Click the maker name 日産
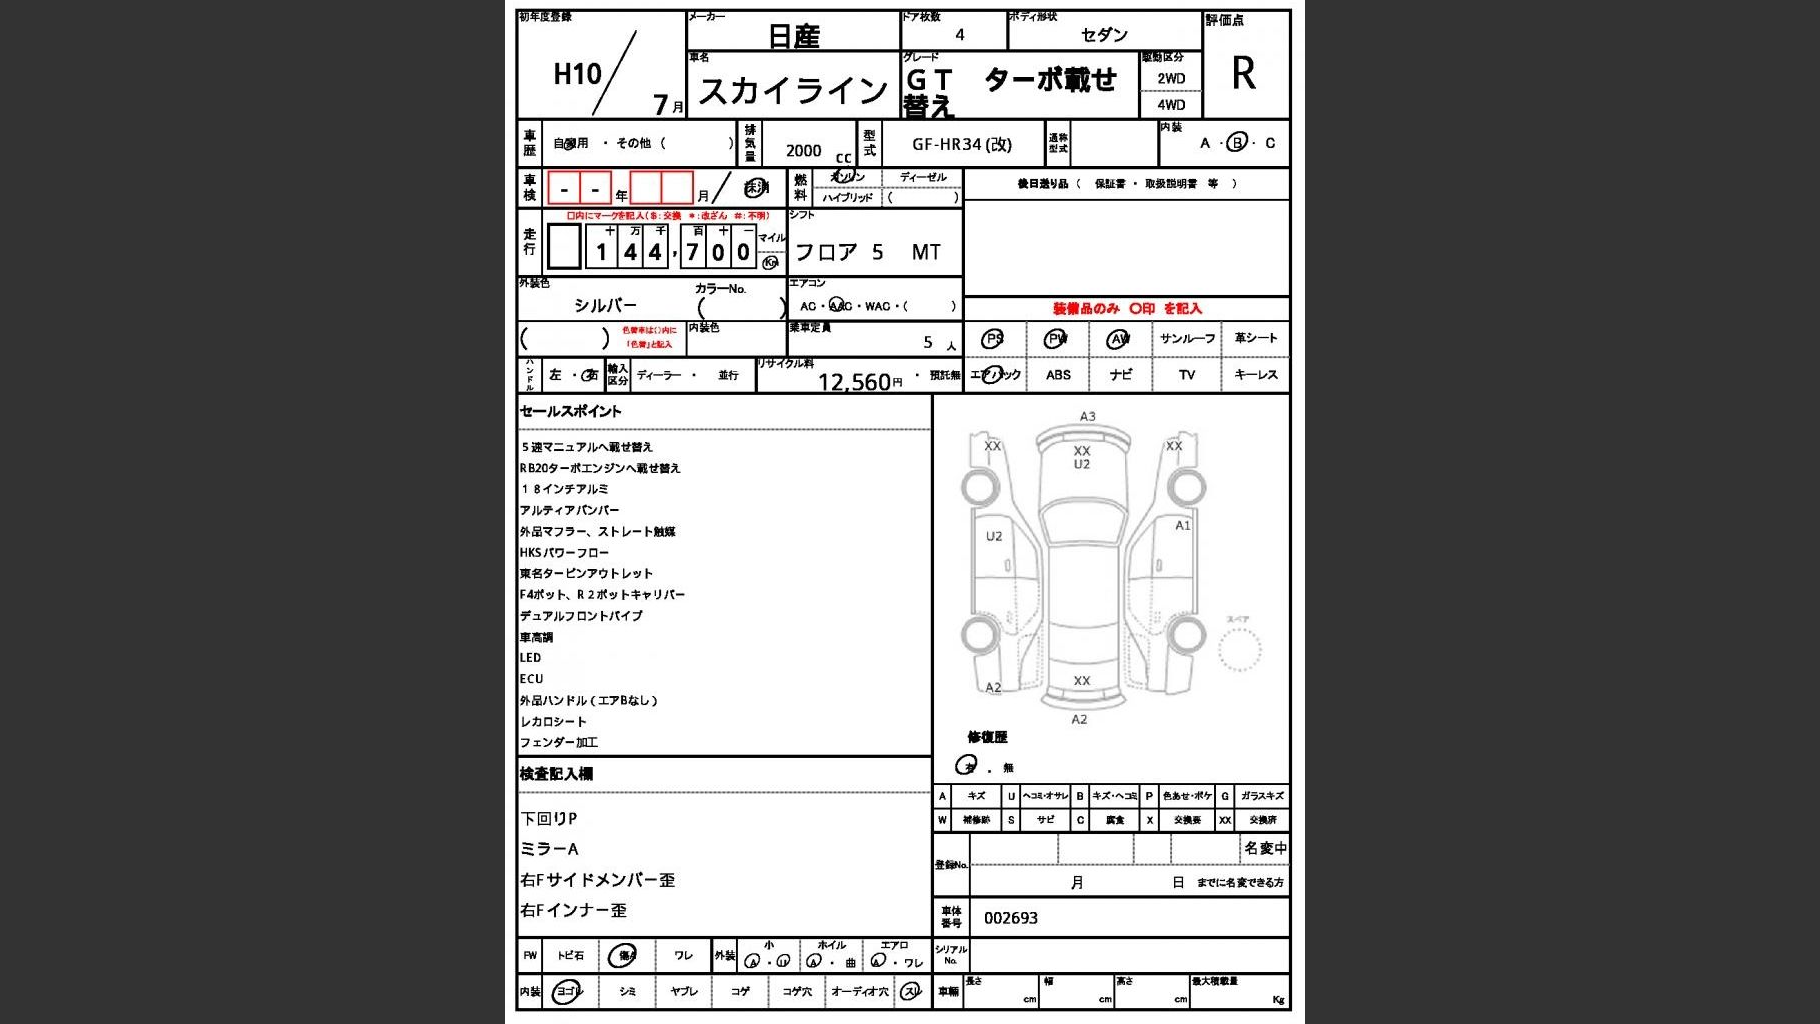Screen dimensions: 1820x1024 tap(794, 37)
